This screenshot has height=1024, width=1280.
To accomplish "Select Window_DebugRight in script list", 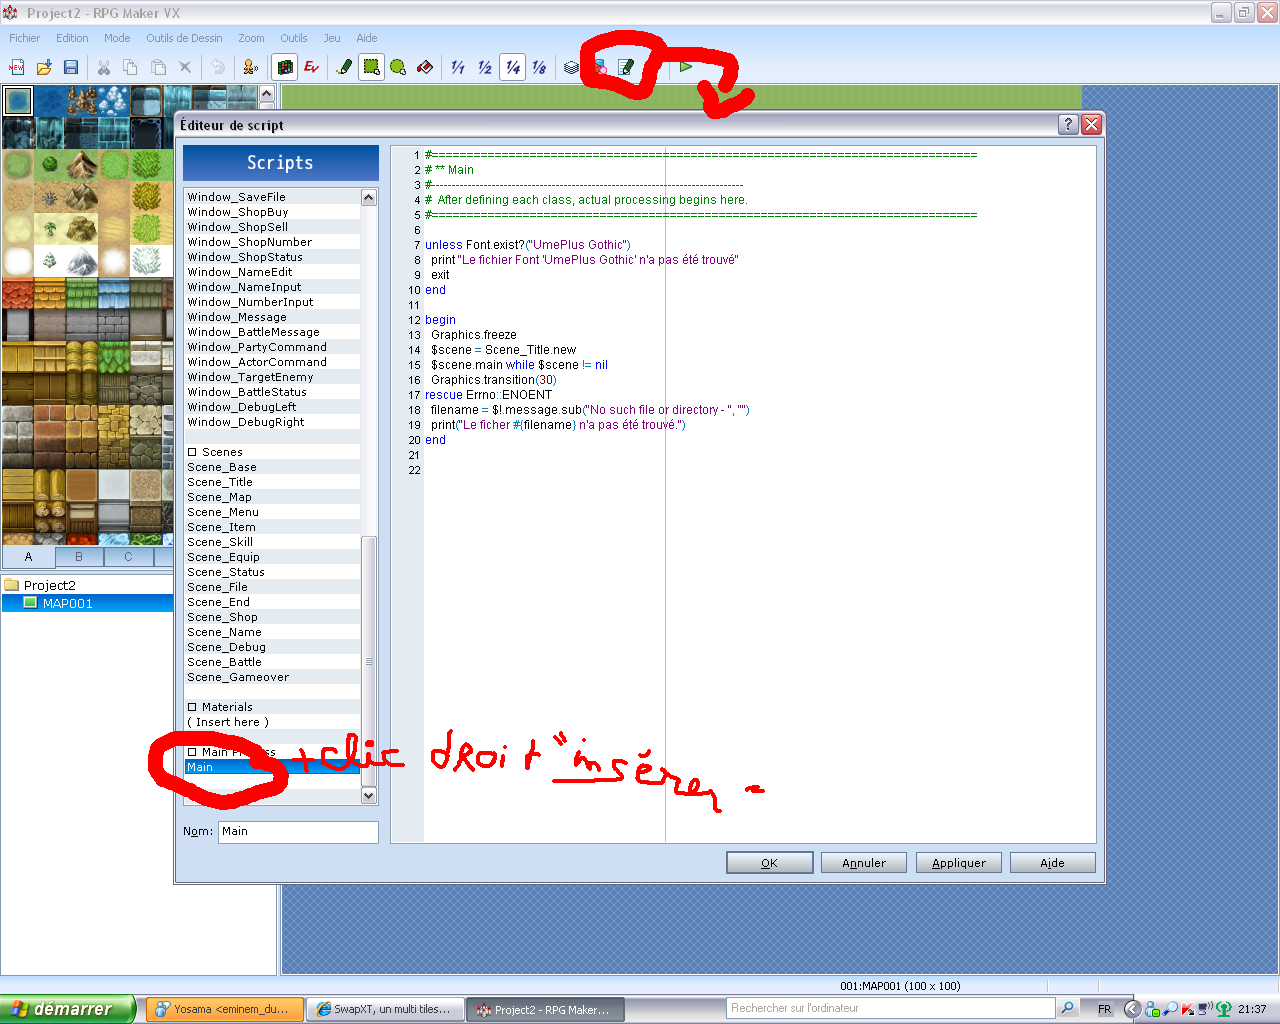I will [272, 422].
